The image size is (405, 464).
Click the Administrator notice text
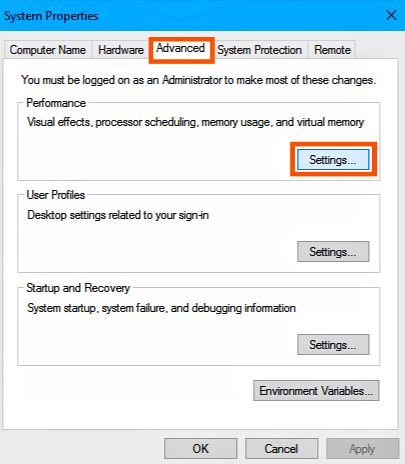[199, 80]
